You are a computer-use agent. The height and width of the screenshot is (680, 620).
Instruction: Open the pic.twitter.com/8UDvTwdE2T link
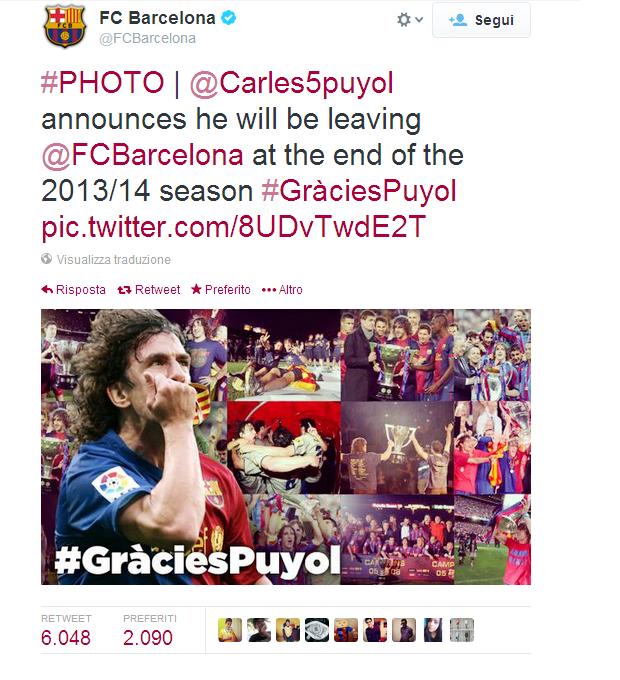pos(233,227)
